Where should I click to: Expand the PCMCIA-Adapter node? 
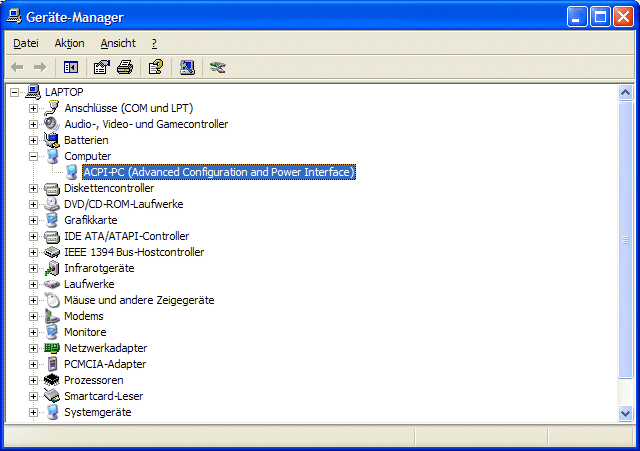33,364
